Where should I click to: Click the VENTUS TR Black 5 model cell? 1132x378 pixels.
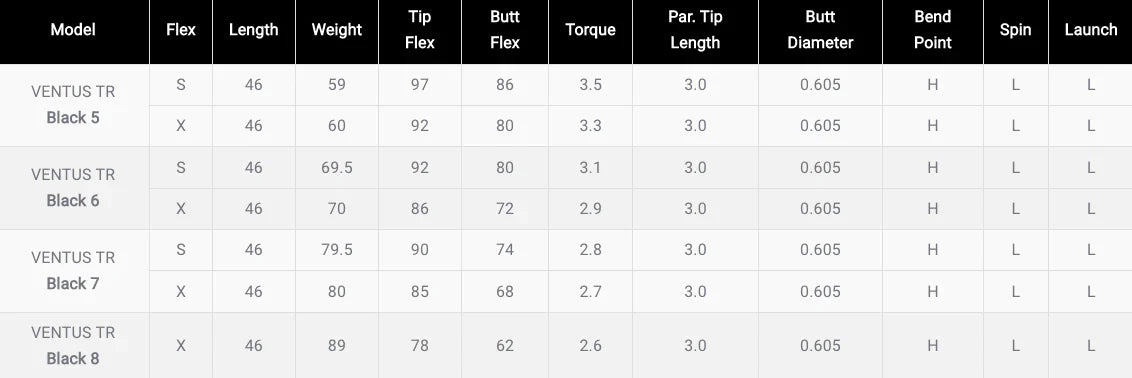pos(73,105)
